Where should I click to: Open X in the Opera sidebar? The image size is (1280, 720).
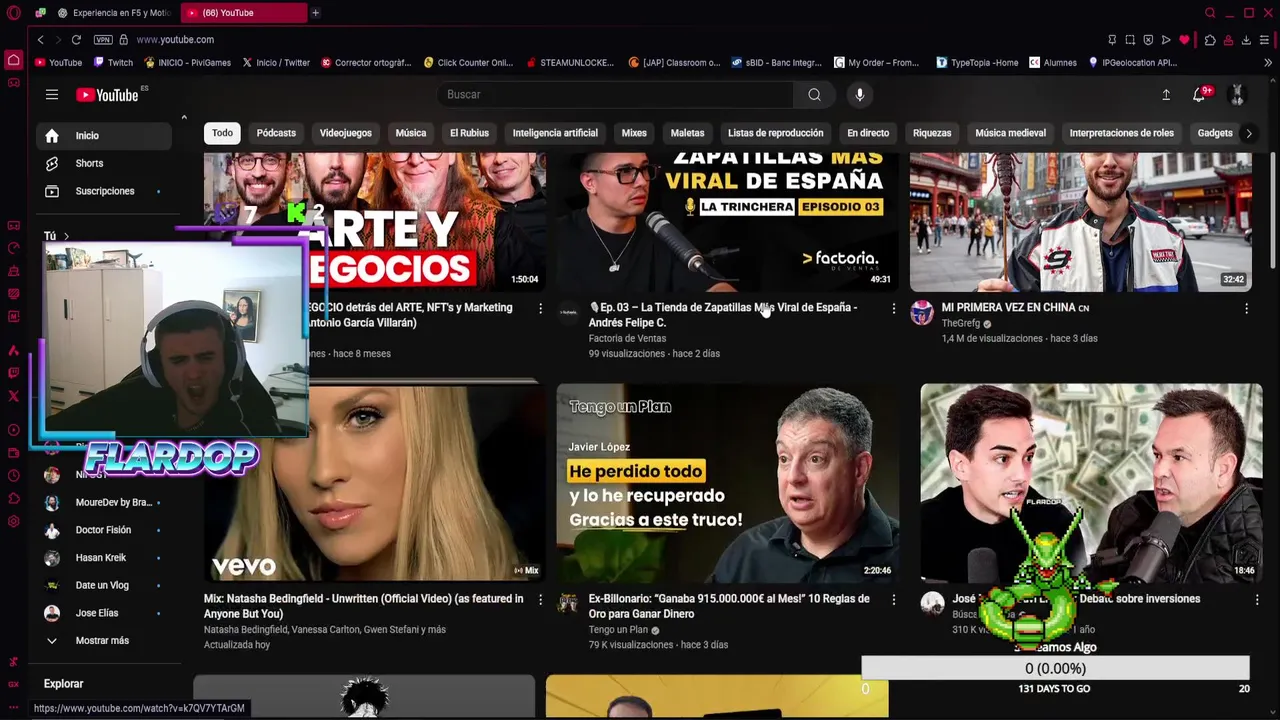[x=13, y=396]
